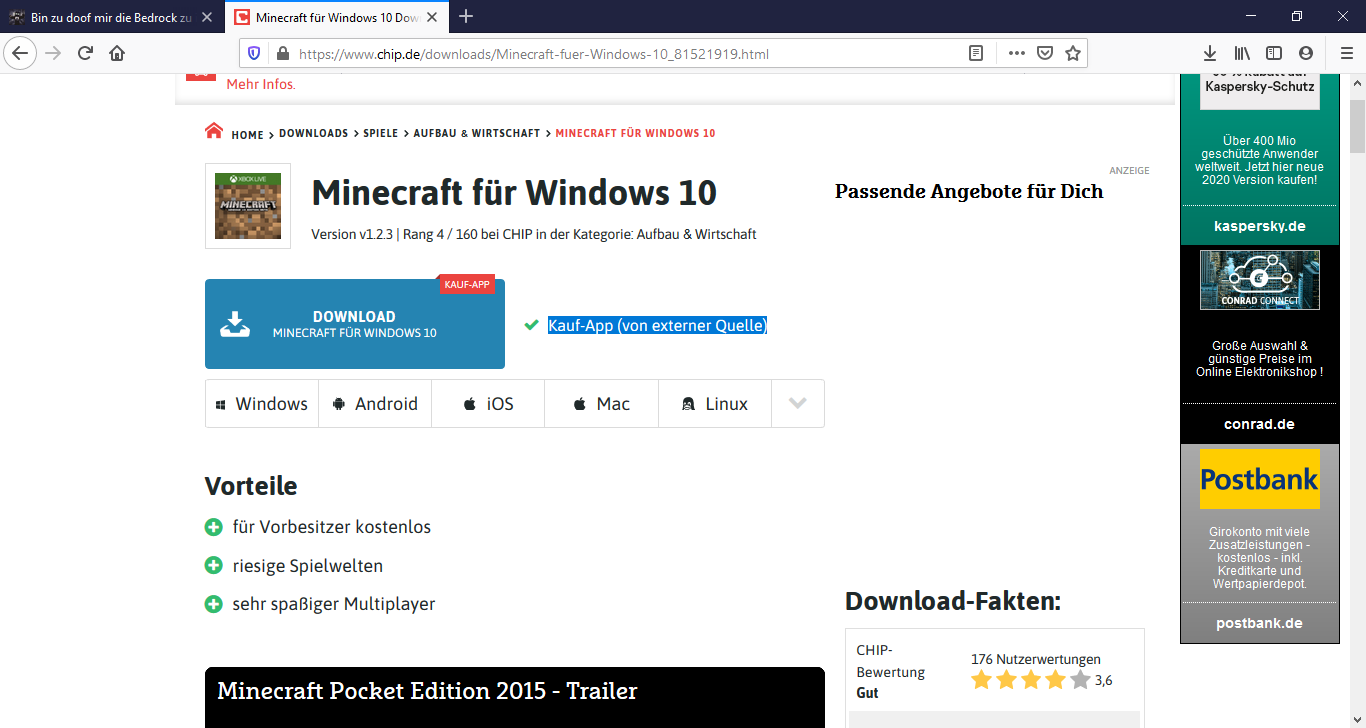Open the Library bookmarks and history
Viewport: 1366px width, 728px height.
click(x=1242, y=53)
